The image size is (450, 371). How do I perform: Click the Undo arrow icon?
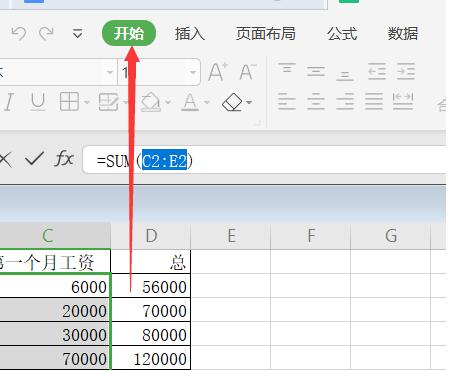(x=19, y=34)
